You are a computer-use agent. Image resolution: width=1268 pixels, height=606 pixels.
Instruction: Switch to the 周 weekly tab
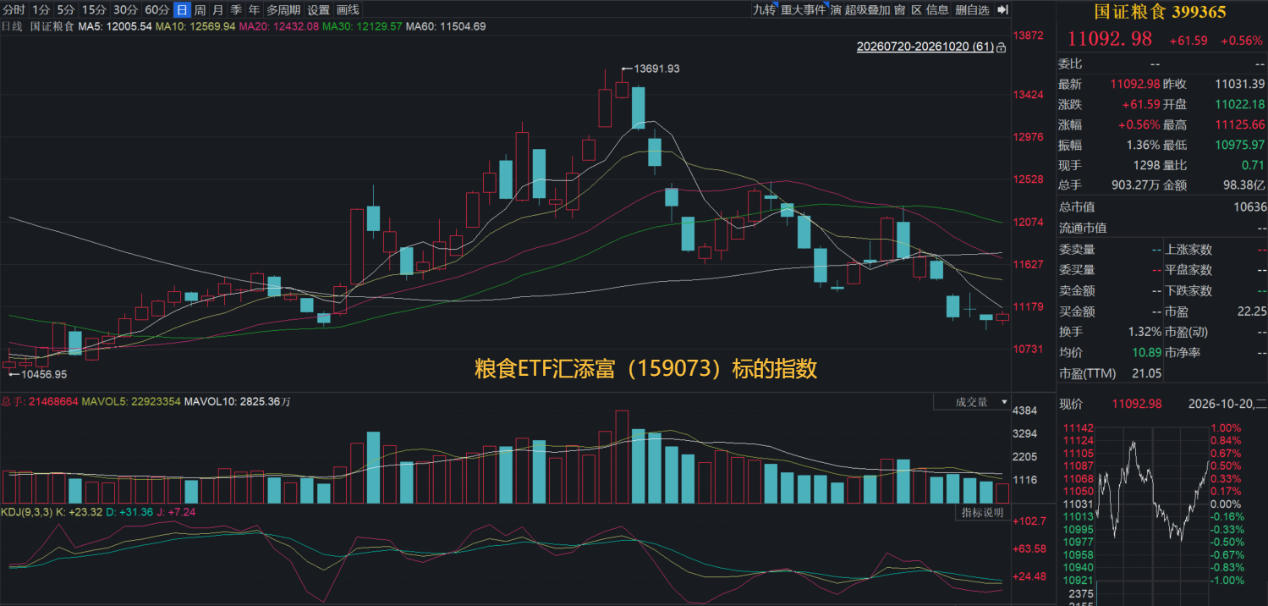click(x=200, y=10)
